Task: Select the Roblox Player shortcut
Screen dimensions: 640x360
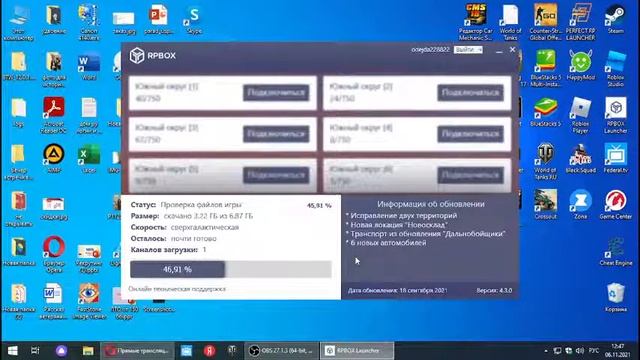Action: point(580,115)
